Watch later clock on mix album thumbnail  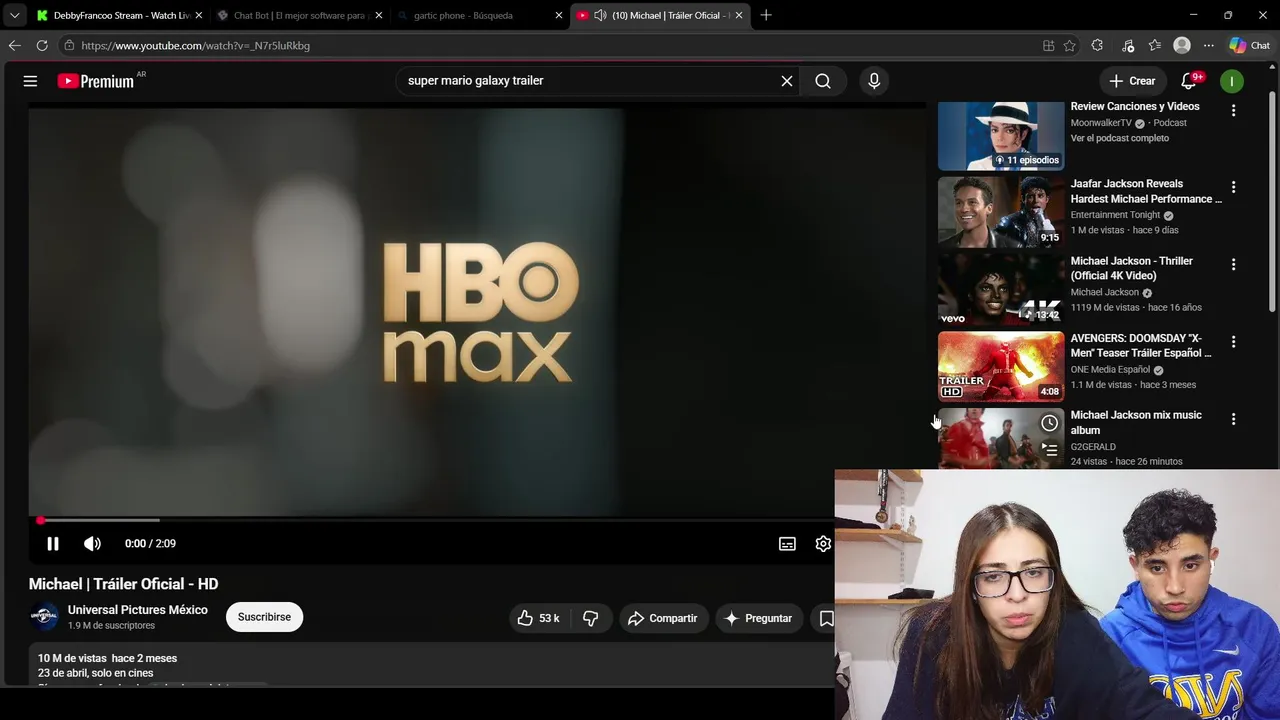[1049, 423]
